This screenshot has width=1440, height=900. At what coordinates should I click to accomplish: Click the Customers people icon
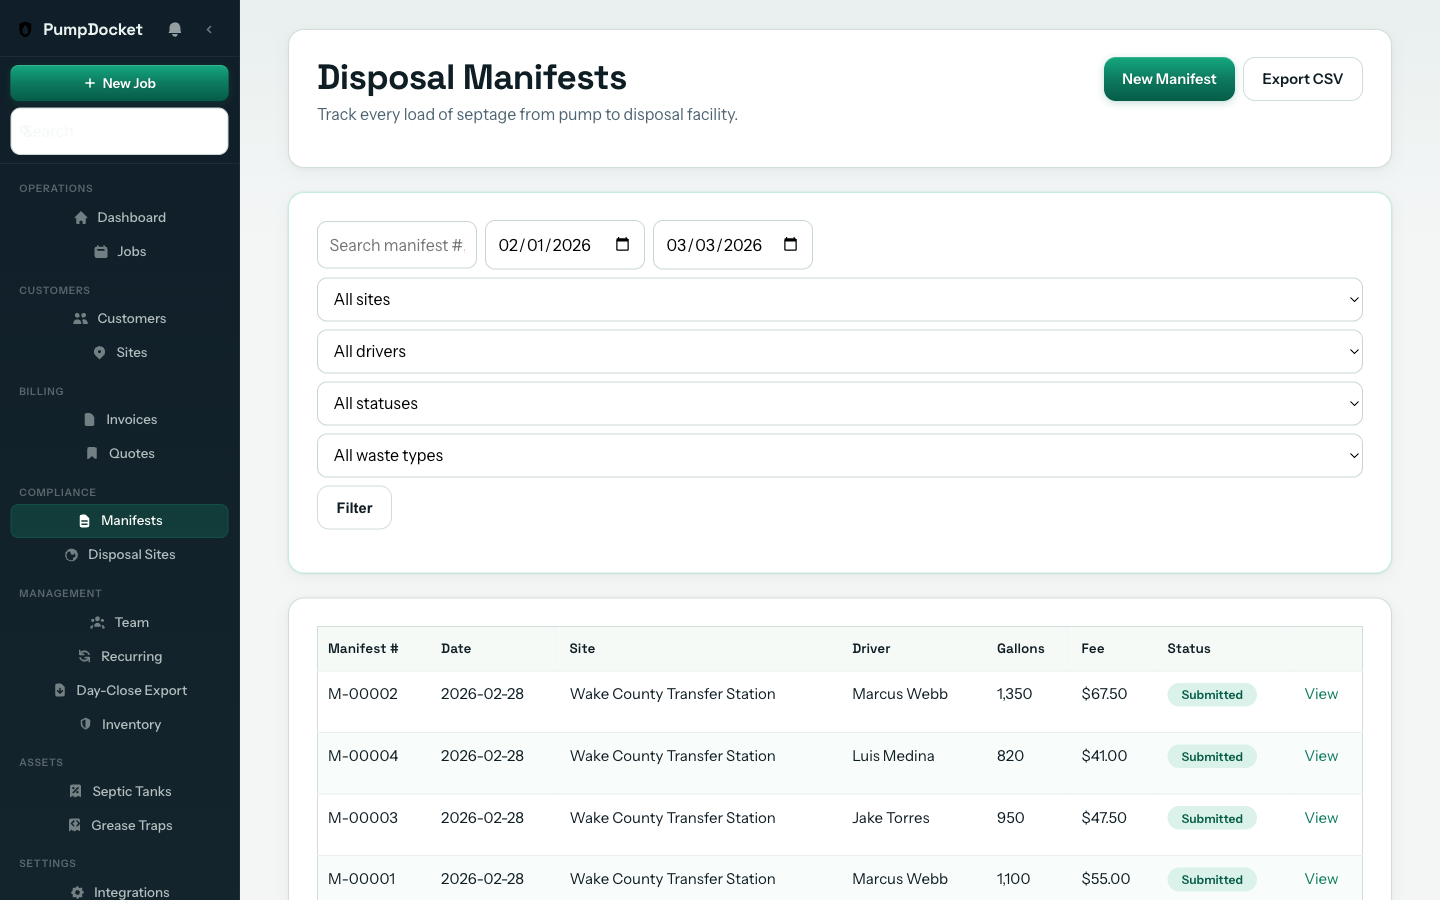pos(80,318)
